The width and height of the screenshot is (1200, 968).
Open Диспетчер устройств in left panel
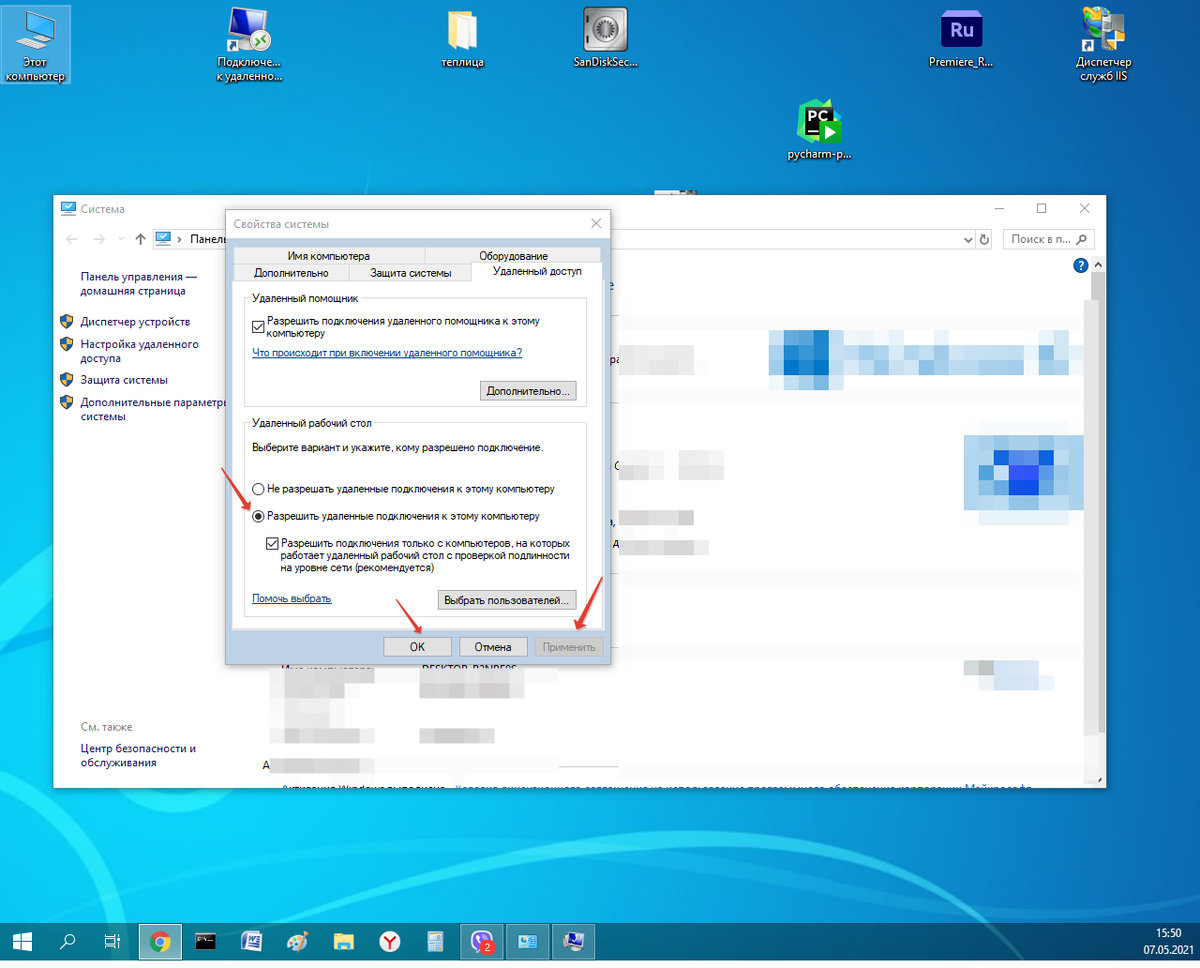(135, 322)
